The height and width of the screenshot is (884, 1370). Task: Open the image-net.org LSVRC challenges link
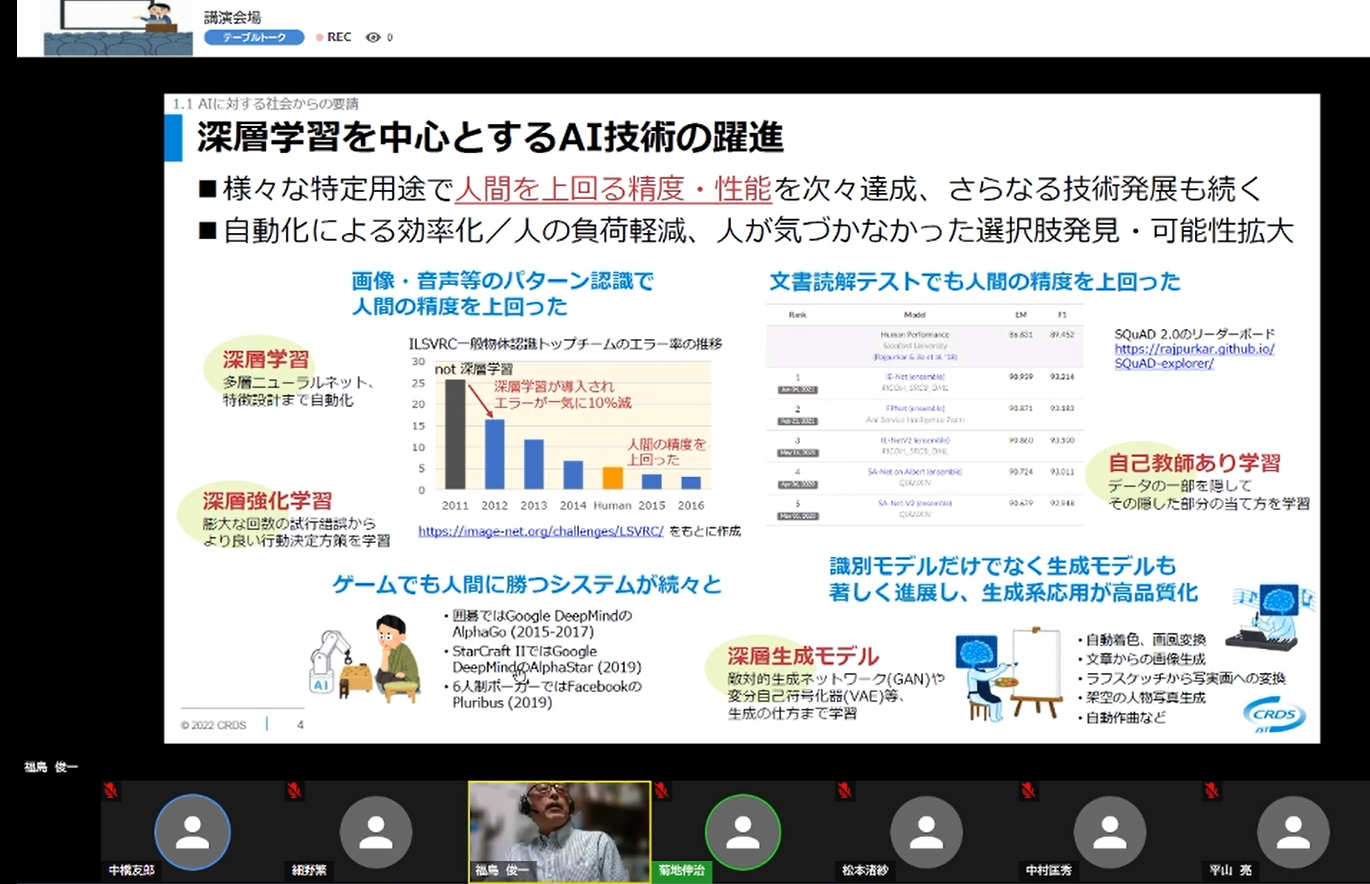(x=540, y=531)
